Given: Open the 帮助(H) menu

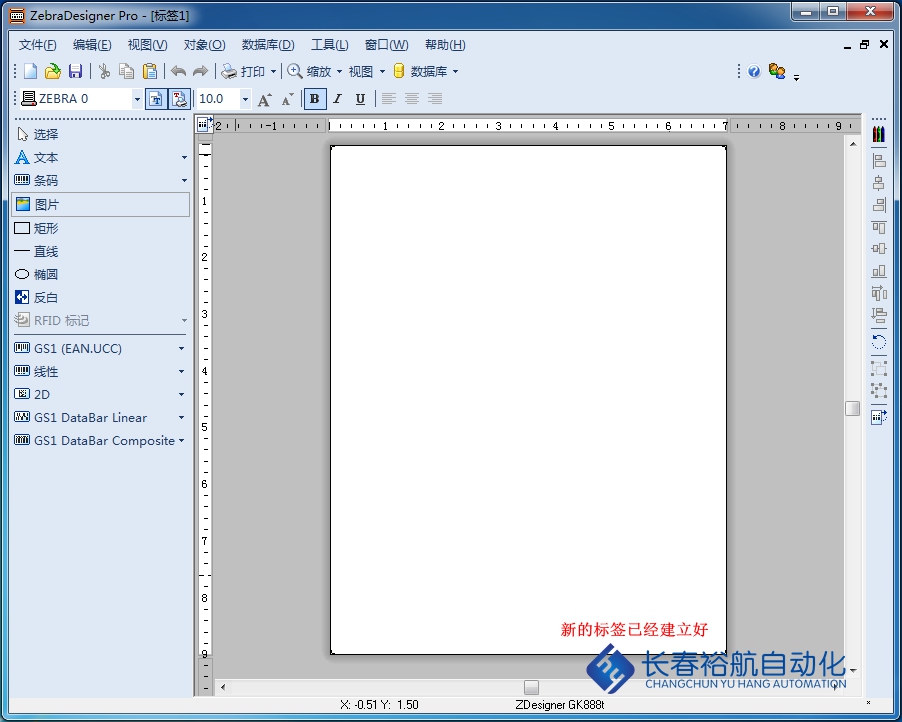Looking at the screenshot, I should click(x=445, y=45).
